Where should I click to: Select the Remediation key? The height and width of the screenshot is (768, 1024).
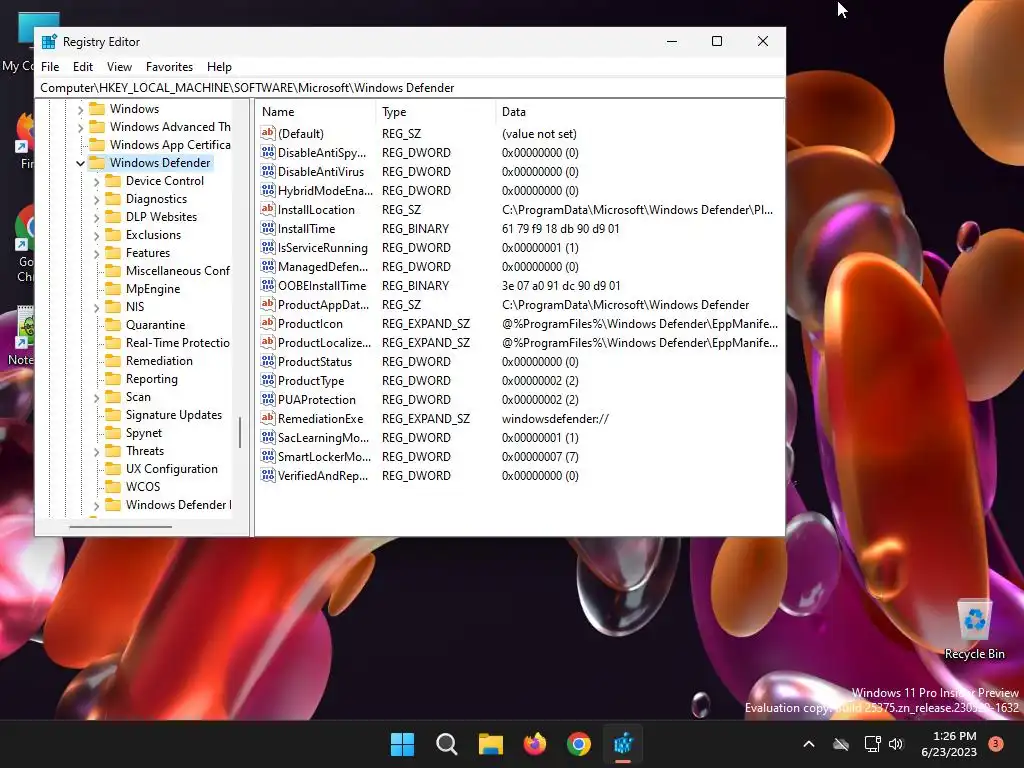tap(159, 360)
